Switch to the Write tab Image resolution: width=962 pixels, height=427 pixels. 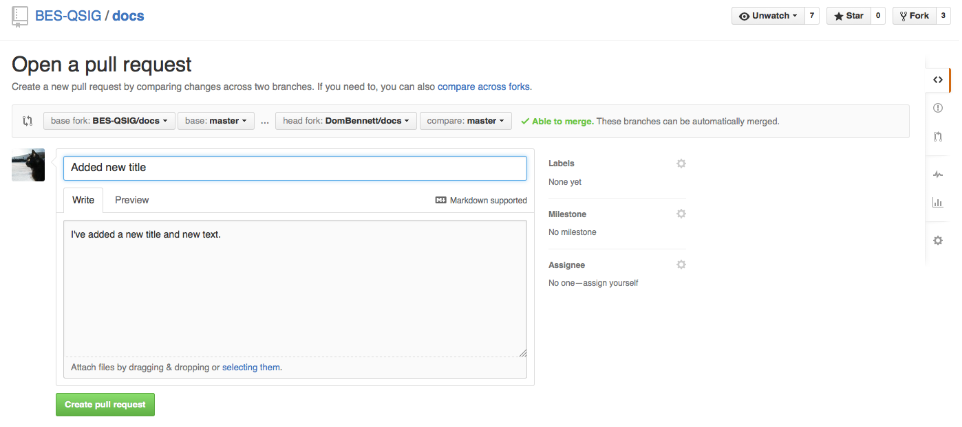[83, 200]
